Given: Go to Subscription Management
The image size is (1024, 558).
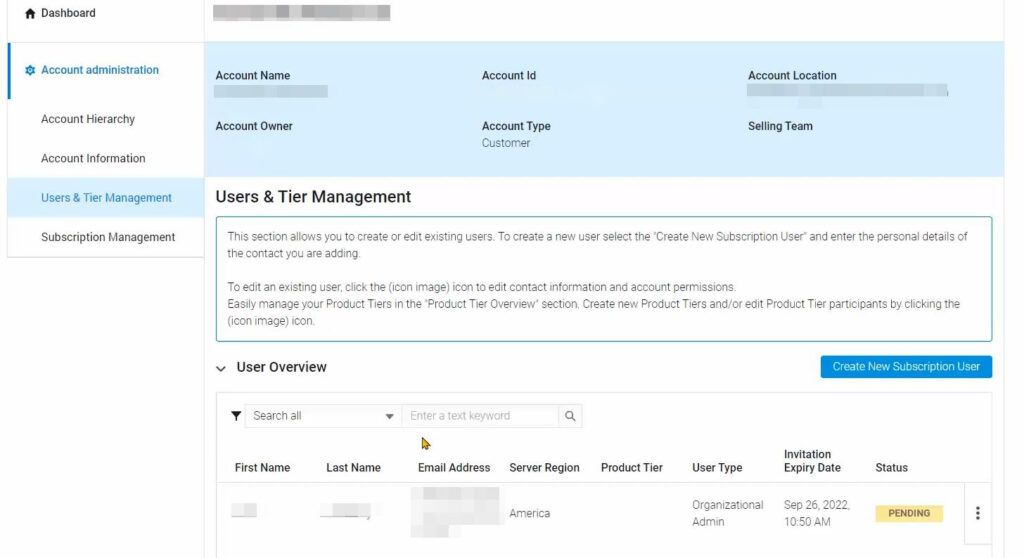Looking at the screenshot, I should click(x=108, y=237).
